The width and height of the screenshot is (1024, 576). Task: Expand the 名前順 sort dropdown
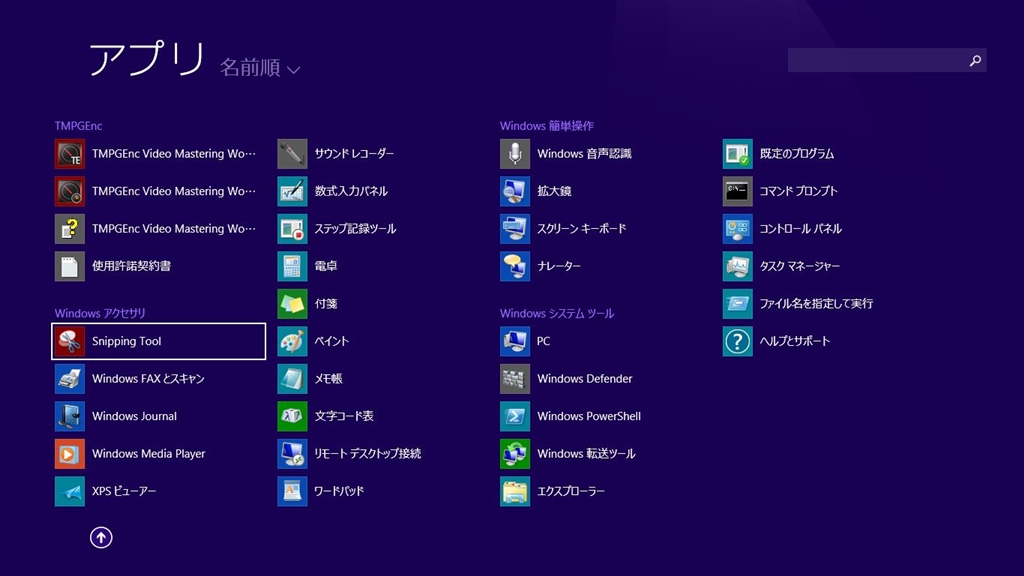[x=260, y=67]
